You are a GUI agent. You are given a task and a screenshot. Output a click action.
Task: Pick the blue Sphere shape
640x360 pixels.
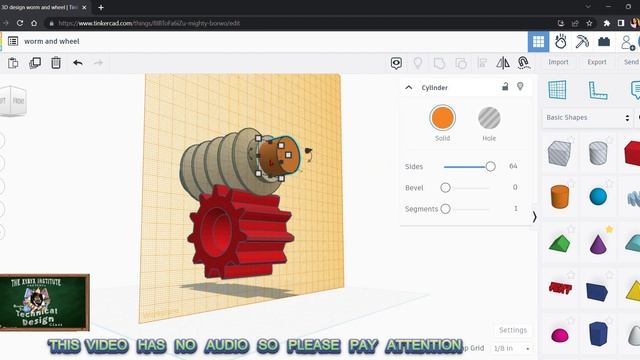598,196
